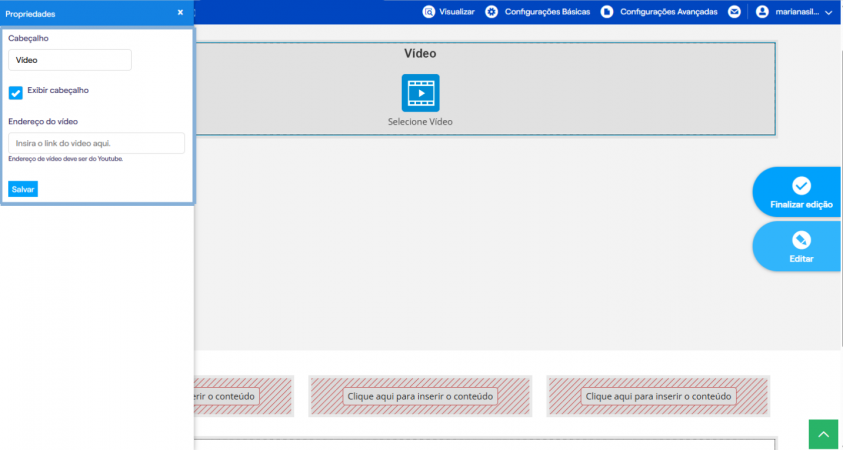Open Configurações Básicas gear icon
Screen dimensions: 843x450
pyautogui.click(x=491, y=12)
